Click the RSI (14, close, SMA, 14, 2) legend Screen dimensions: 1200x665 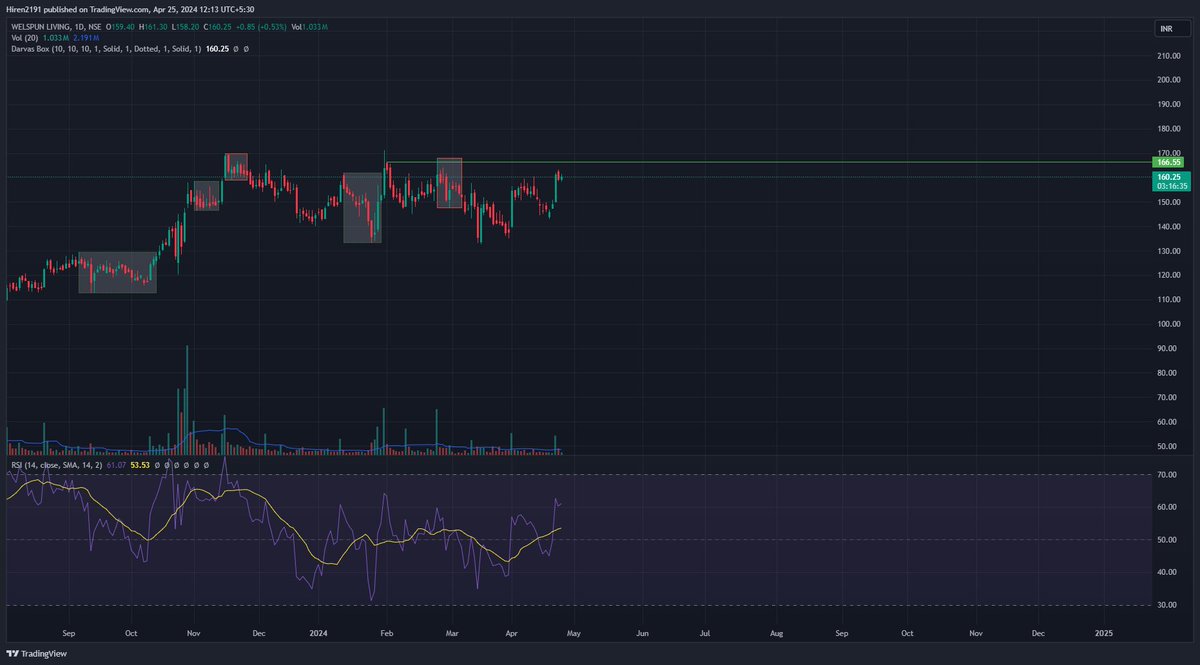coord(57,465)
